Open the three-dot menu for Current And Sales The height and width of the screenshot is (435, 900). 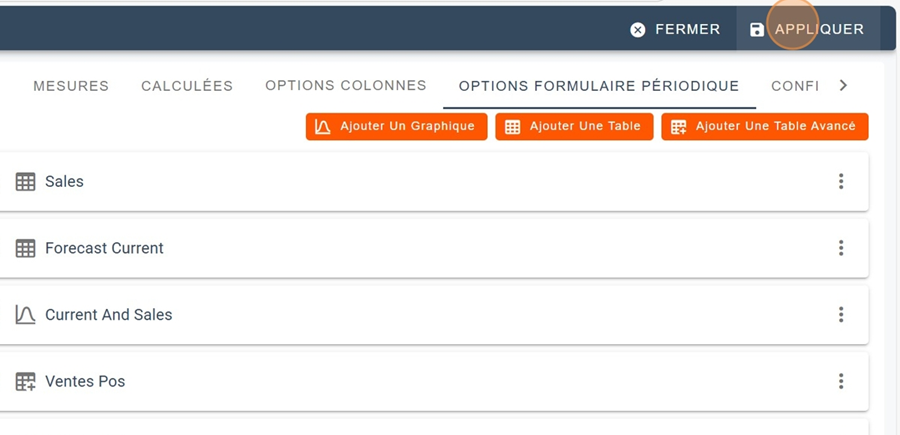pos(841,315)
